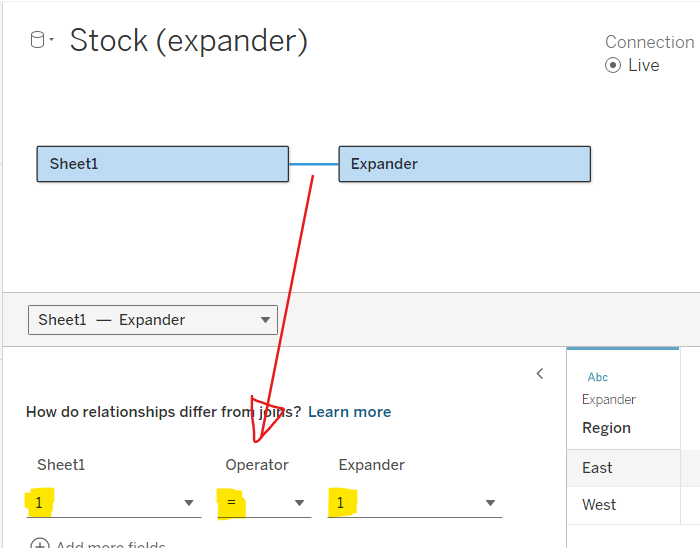The image size is (700, 548).
Task: Click the Expander table label above Region
Action: (608, 399)
